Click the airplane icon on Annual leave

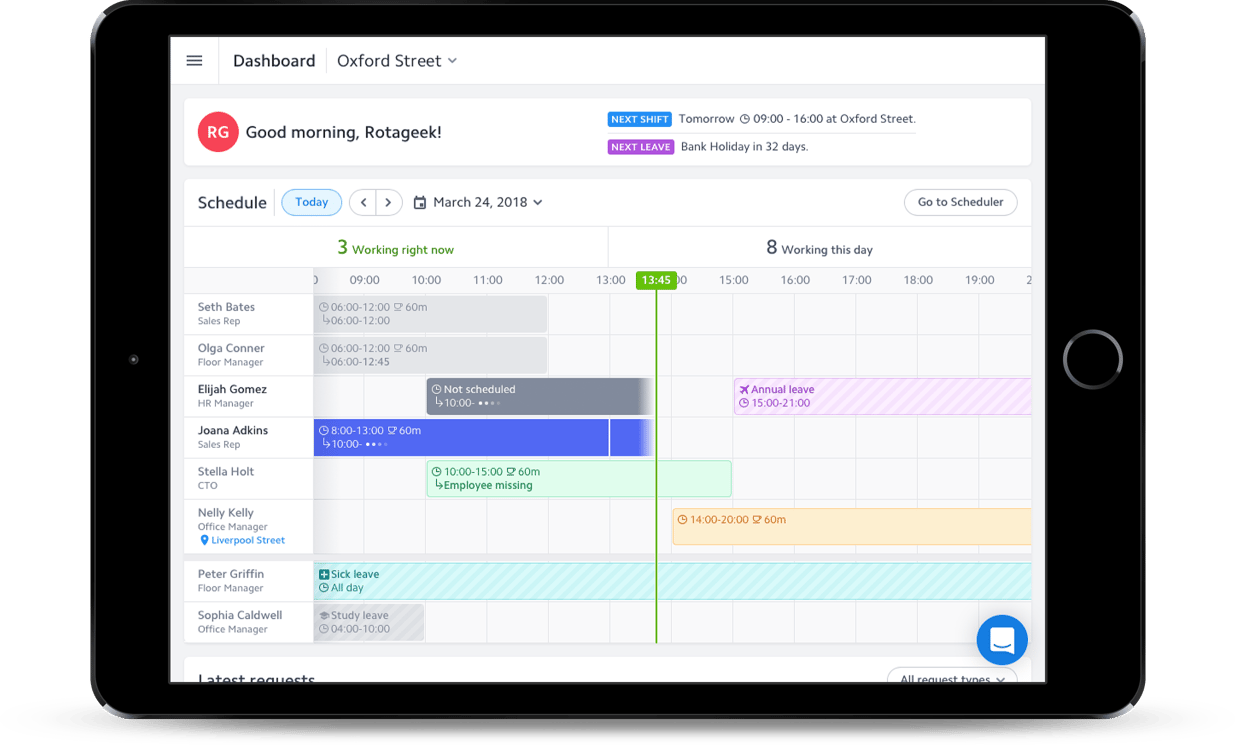coord(744,389)
